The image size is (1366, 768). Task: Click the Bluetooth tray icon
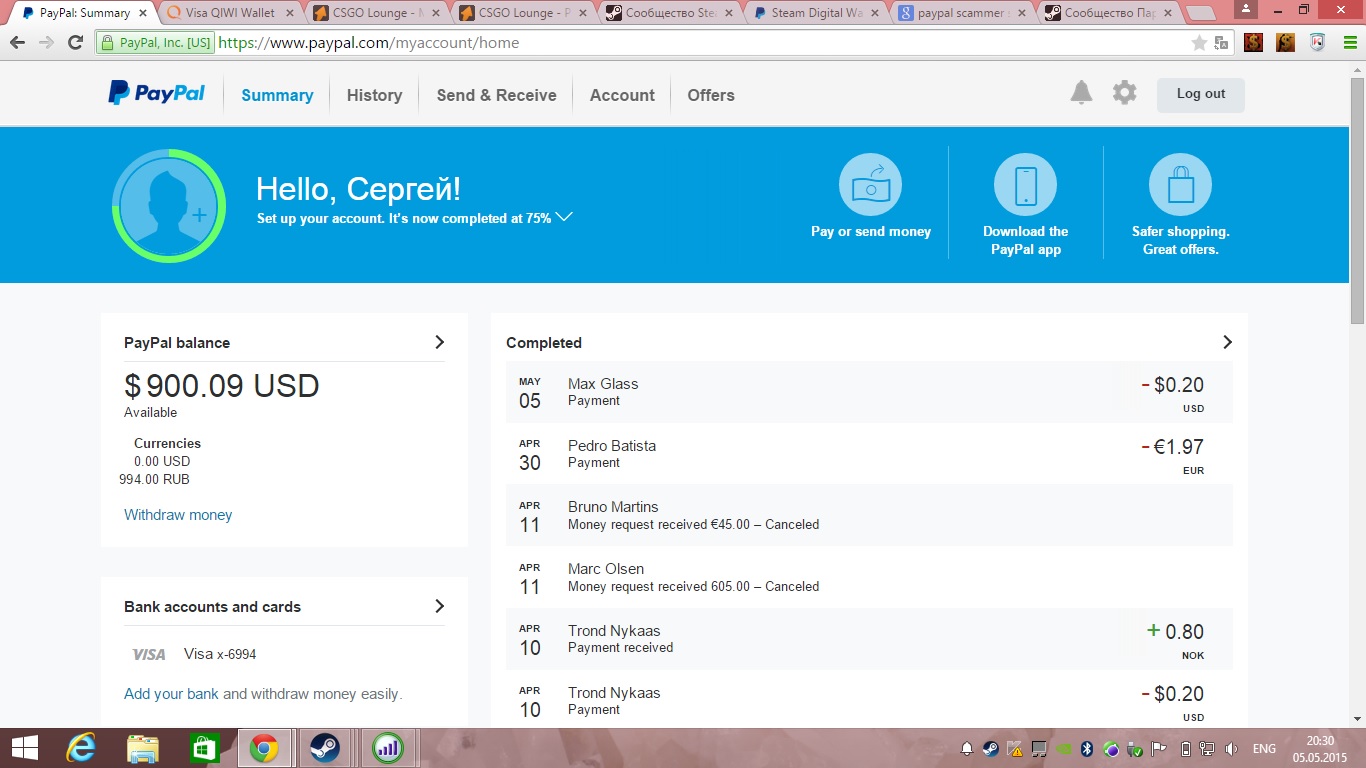pos(1088,749)
